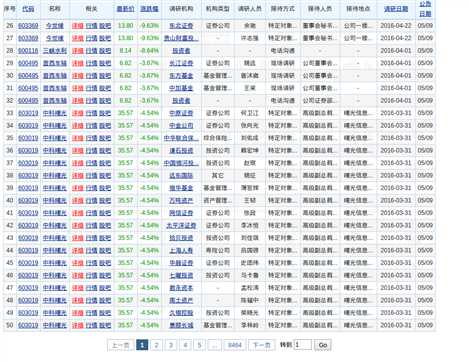This screenshot has width=469, height=362.
Task: Open 详细 link in row 37
Action: point(78,163)
